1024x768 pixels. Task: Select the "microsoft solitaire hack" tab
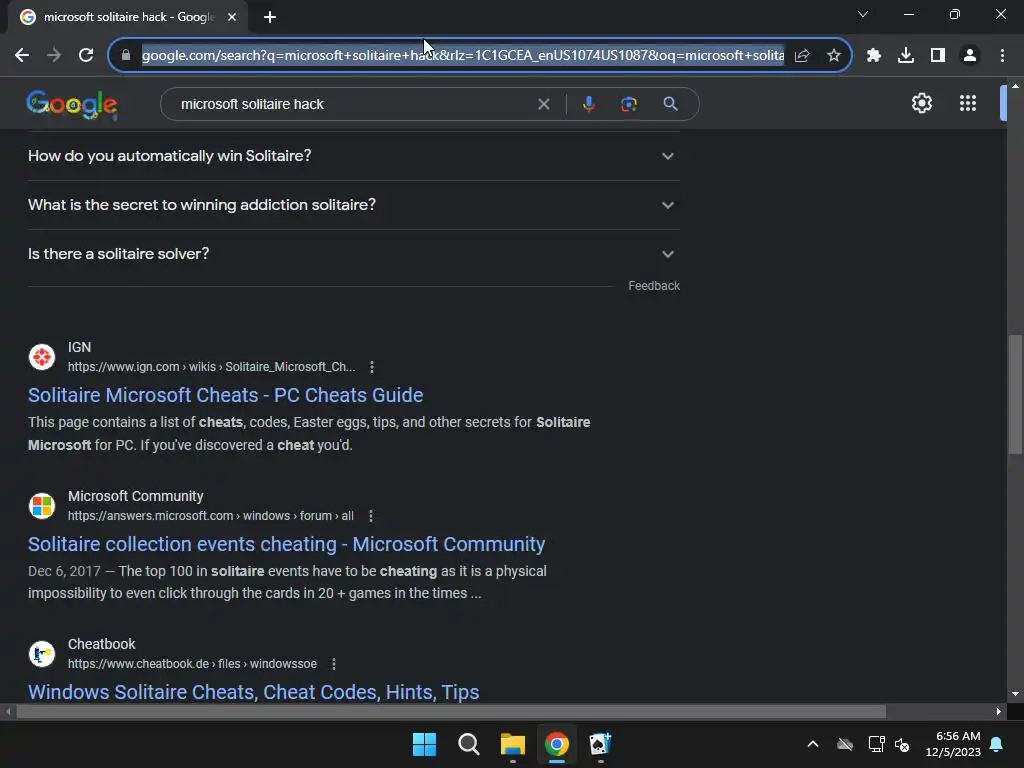pyautogui.click(x=128, y=17)
